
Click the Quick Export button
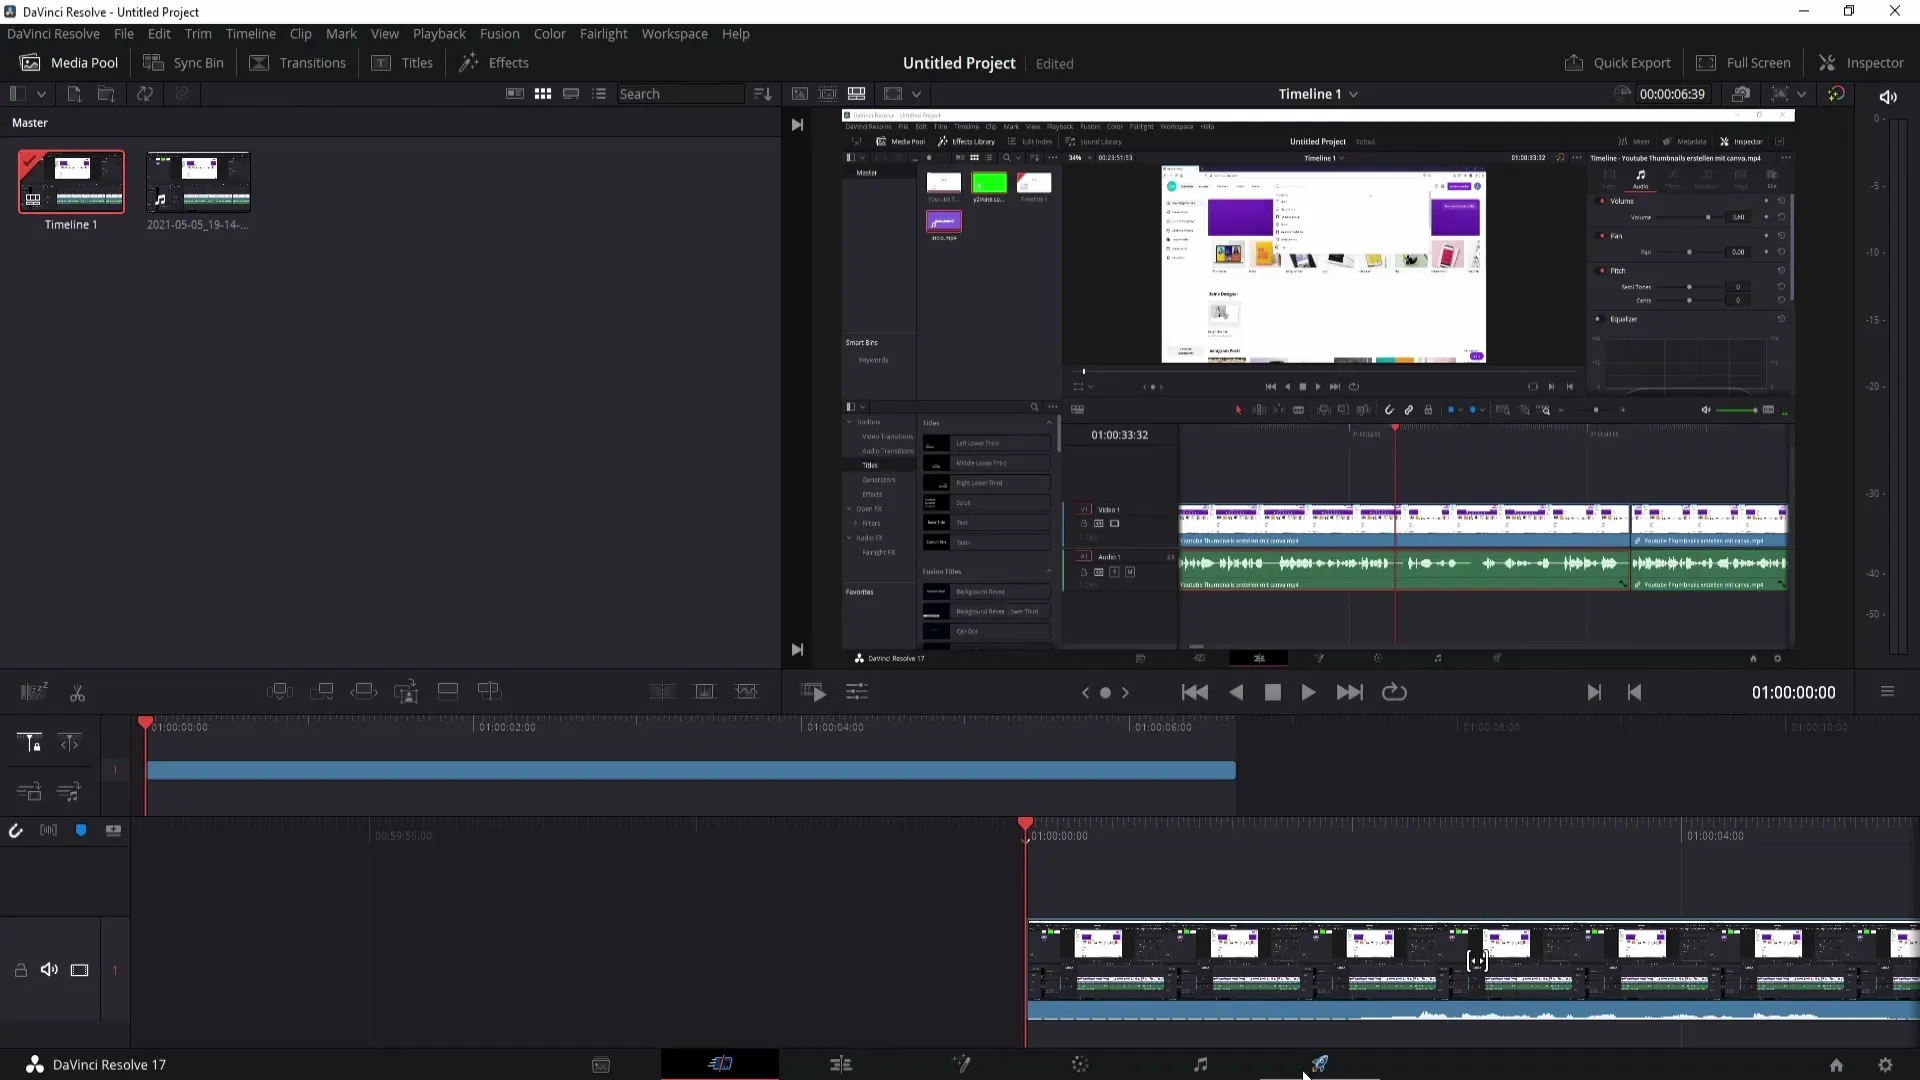click(x=1617, y=63)
